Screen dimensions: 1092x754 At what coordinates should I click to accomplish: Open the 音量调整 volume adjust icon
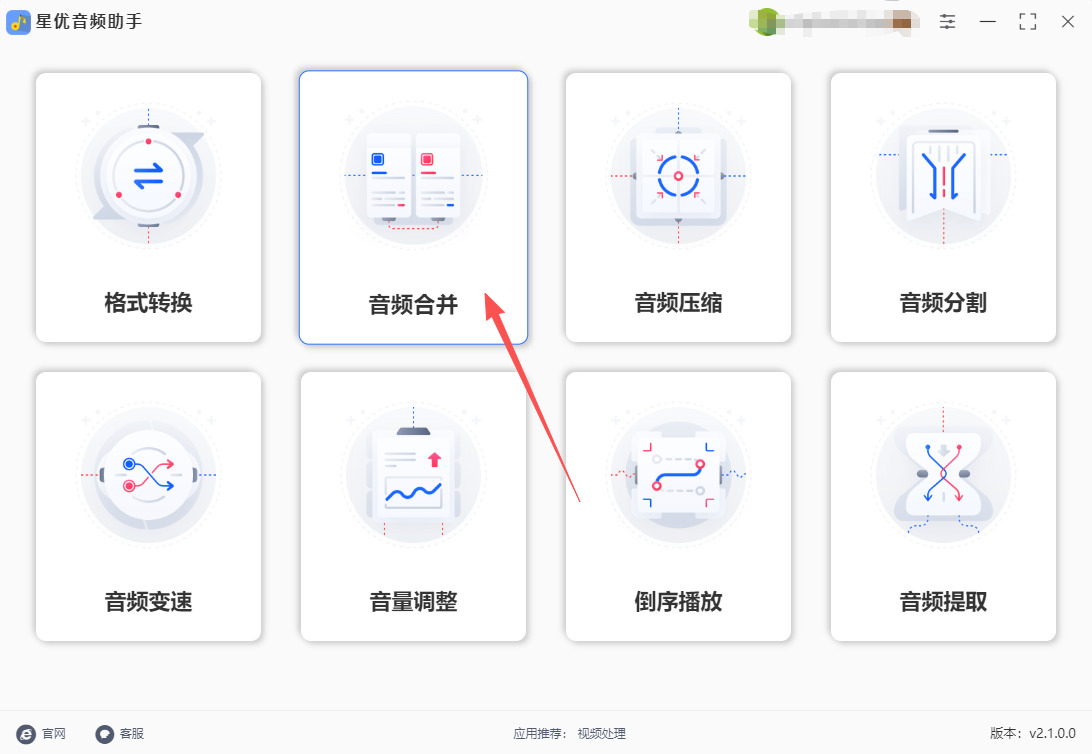click(x=414, y=474)
